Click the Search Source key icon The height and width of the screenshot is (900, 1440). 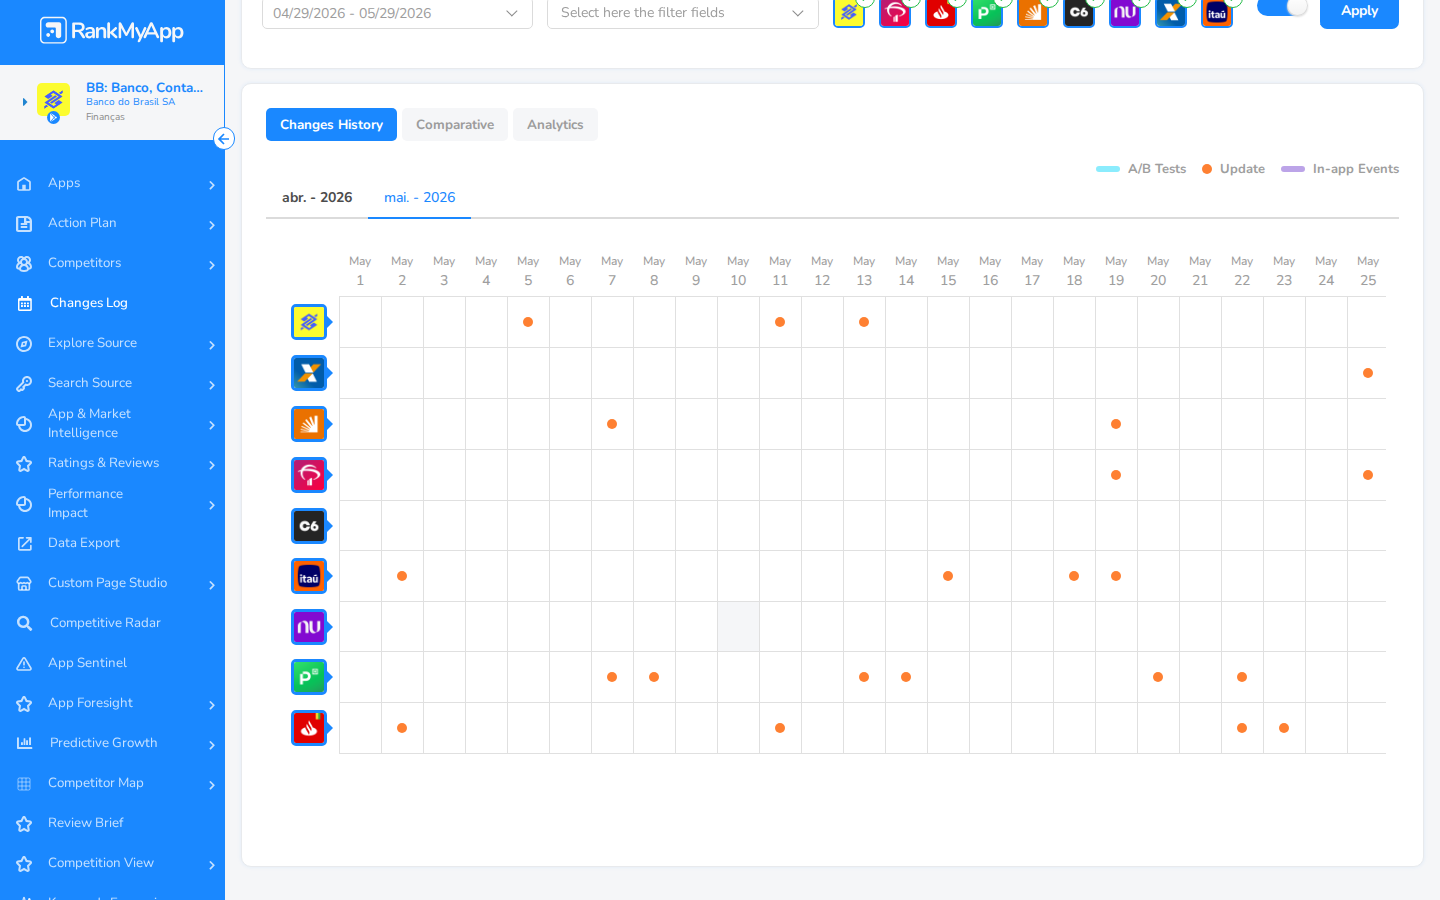24,384
